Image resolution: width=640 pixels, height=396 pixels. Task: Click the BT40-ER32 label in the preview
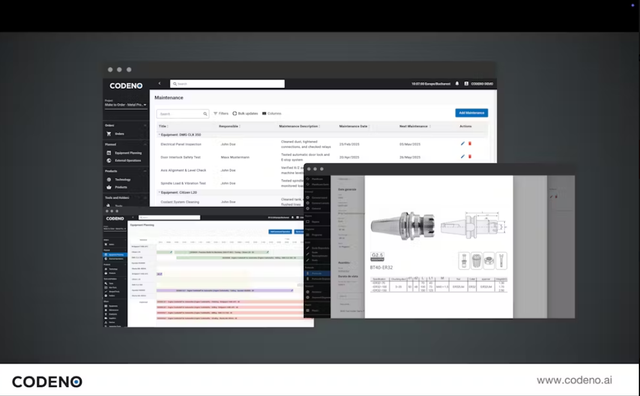coord(381,268)
